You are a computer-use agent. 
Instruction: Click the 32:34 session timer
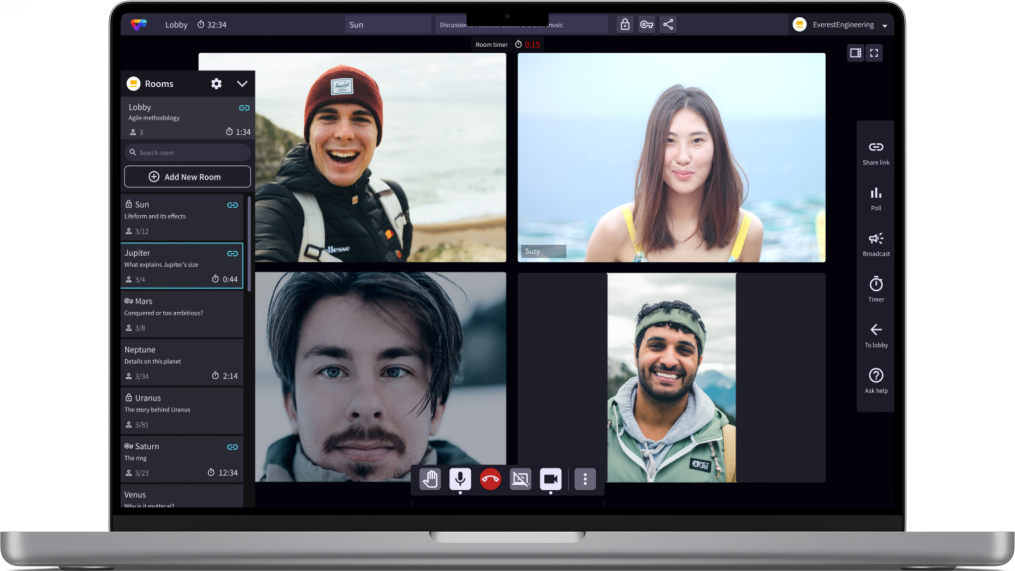tap(212, 25)
